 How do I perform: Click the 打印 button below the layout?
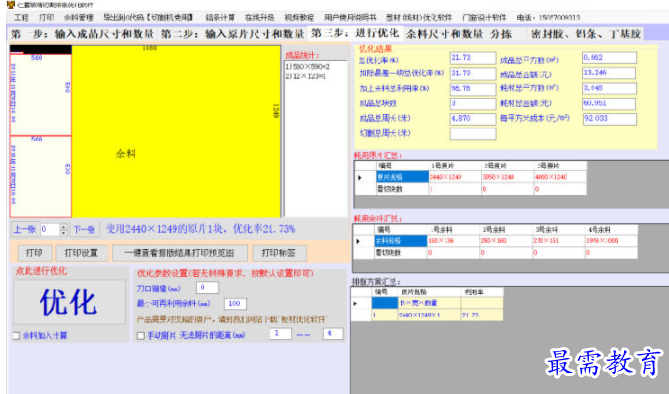[x=35, y=253]
